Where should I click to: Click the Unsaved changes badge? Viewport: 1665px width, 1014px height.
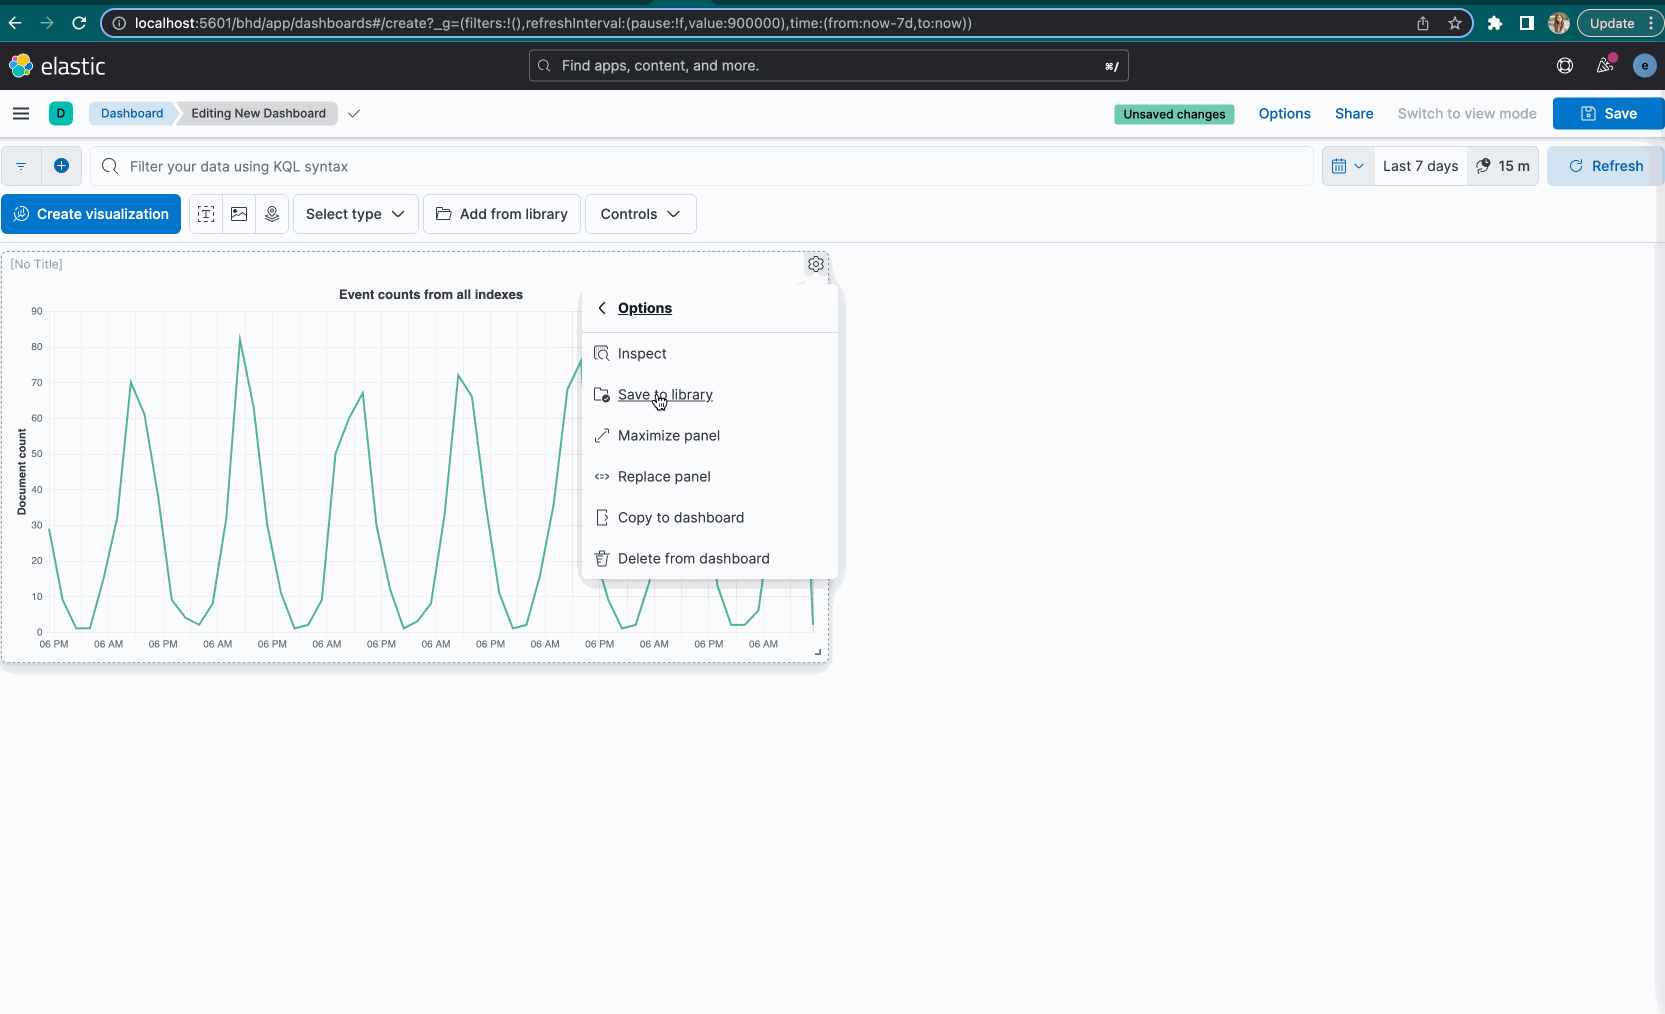coord(1174,114)
